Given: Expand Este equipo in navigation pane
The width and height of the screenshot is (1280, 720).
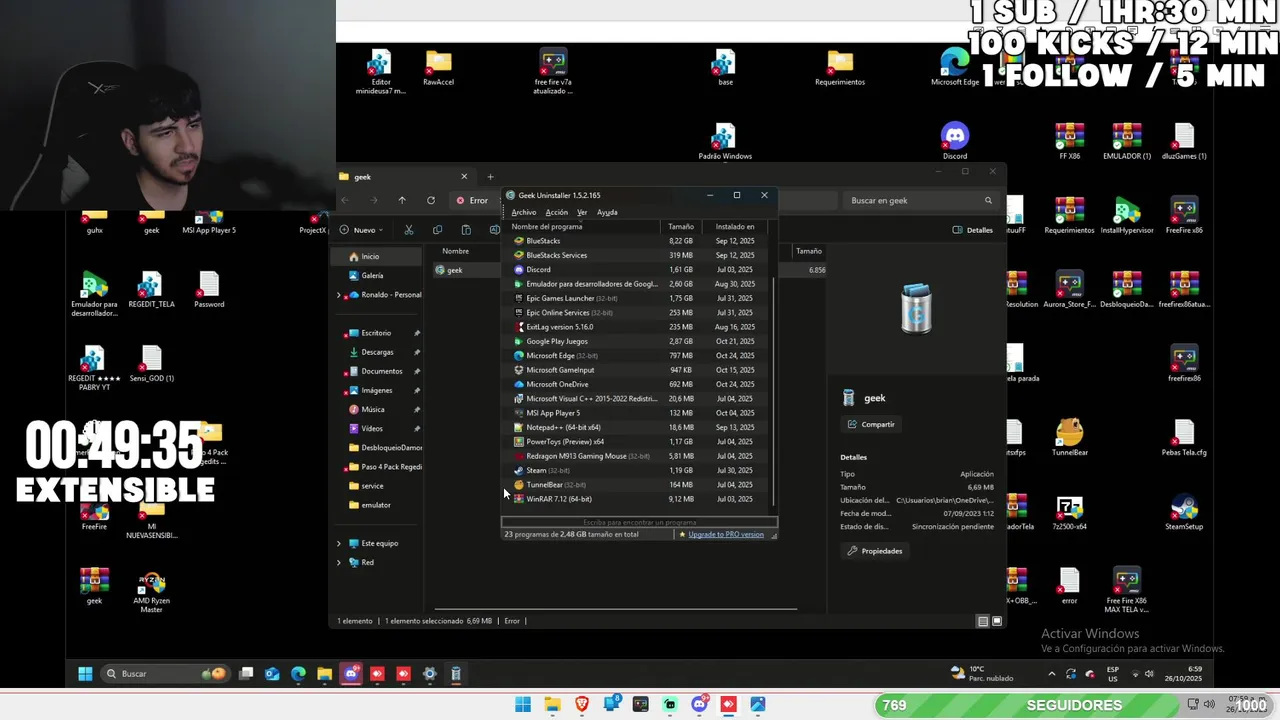Looking at the screenshot, I should [x=339, y=543].
